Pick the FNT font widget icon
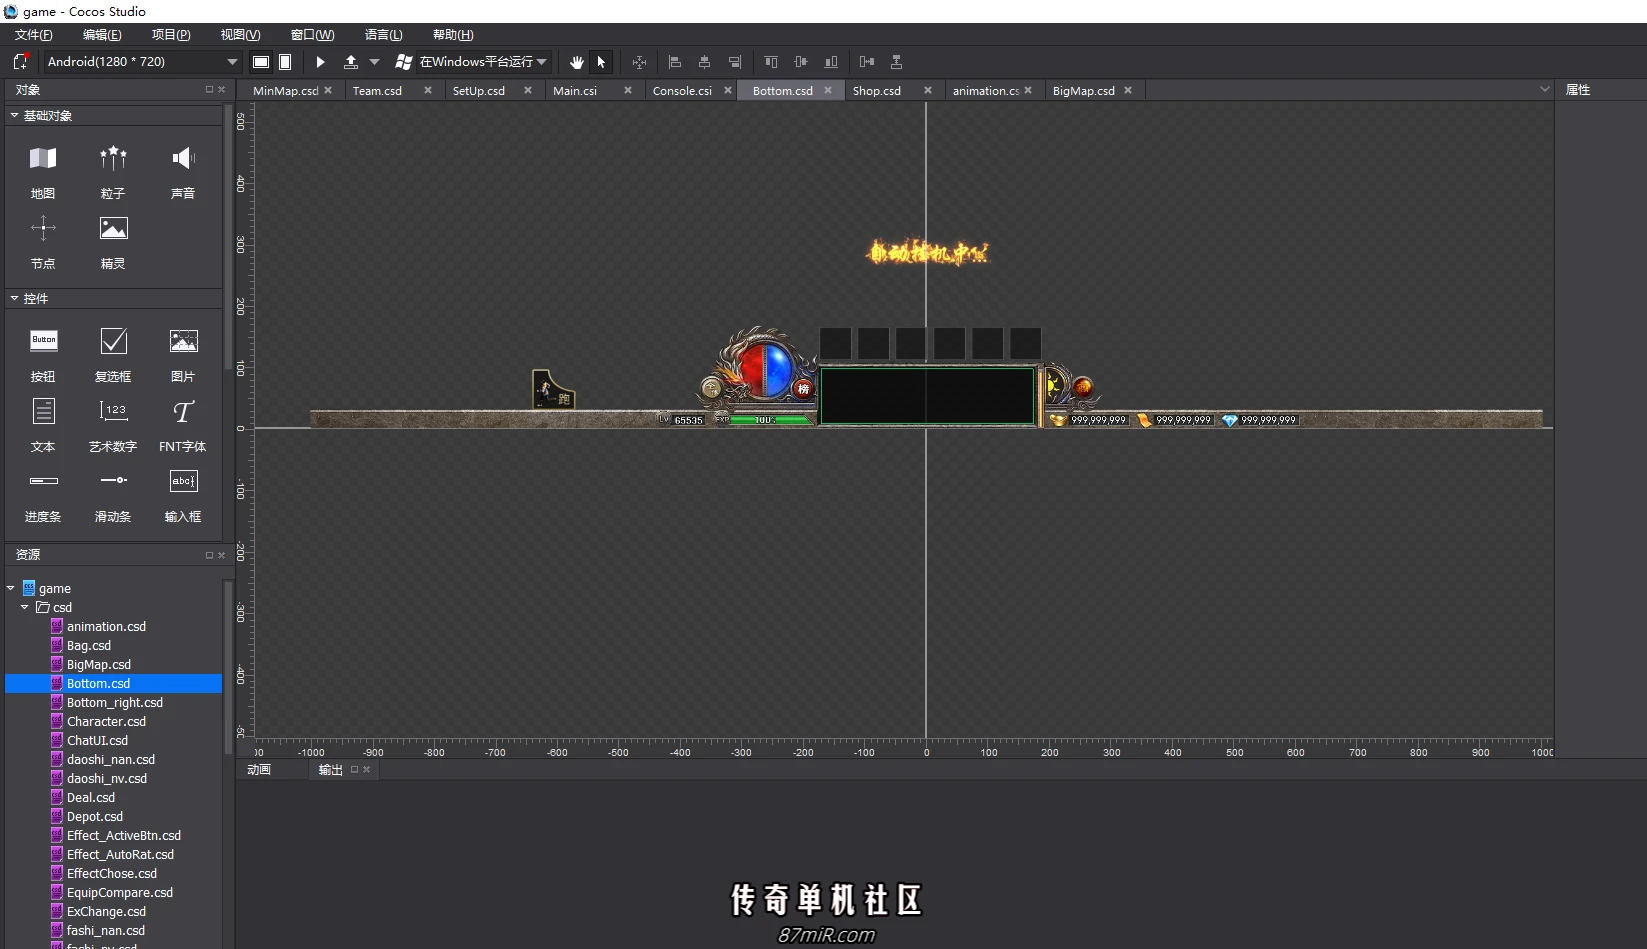This screenshot has height=949, width=1647. pyautogui.click(x=183, y=412)
